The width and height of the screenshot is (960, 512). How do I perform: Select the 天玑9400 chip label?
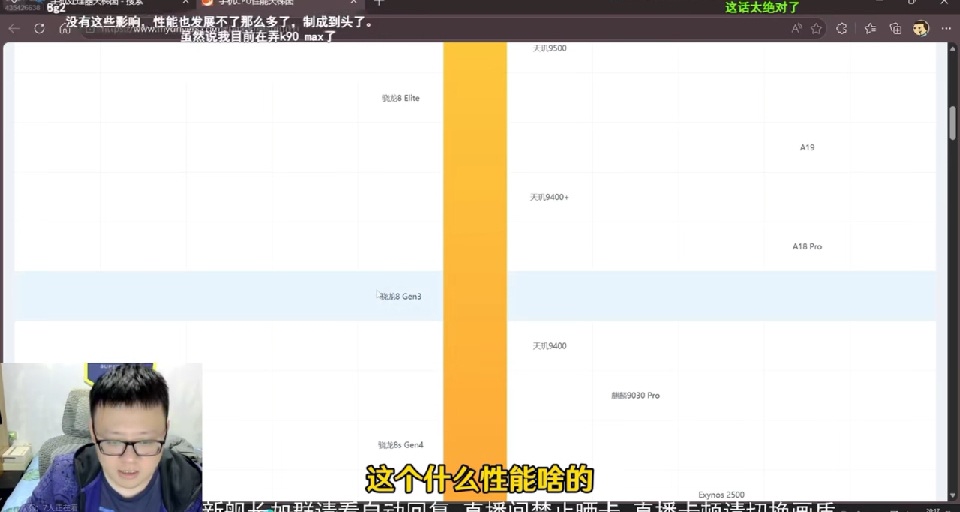click(549, 346)
